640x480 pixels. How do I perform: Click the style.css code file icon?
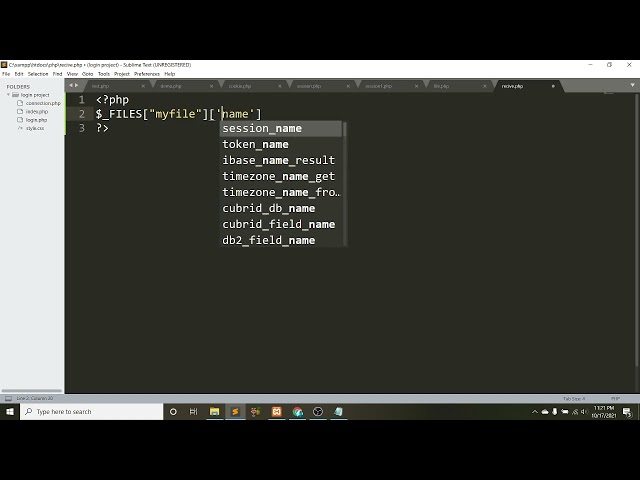click(20, 128)
